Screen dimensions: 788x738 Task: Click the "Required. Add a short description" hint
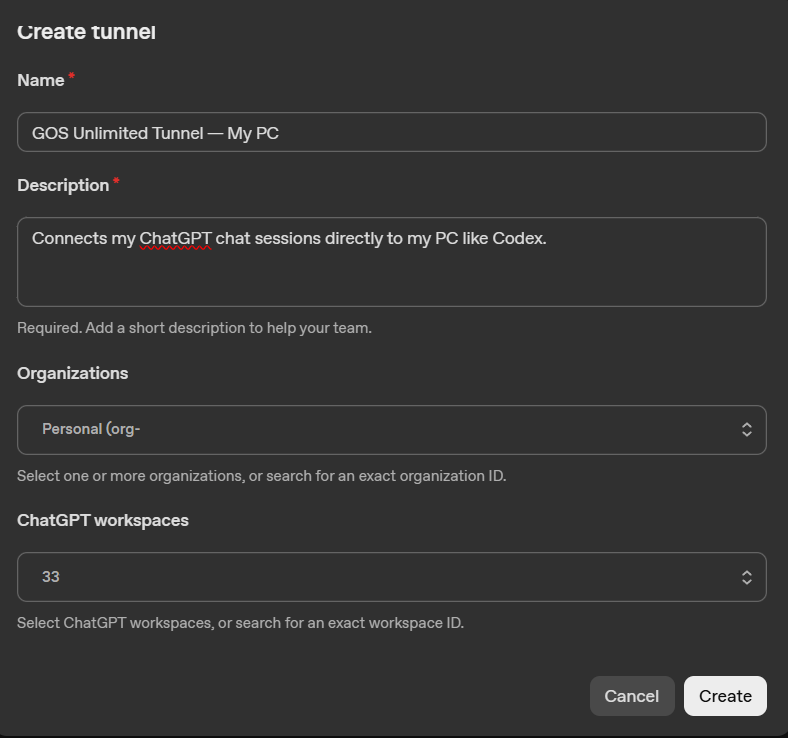point(194,328)
